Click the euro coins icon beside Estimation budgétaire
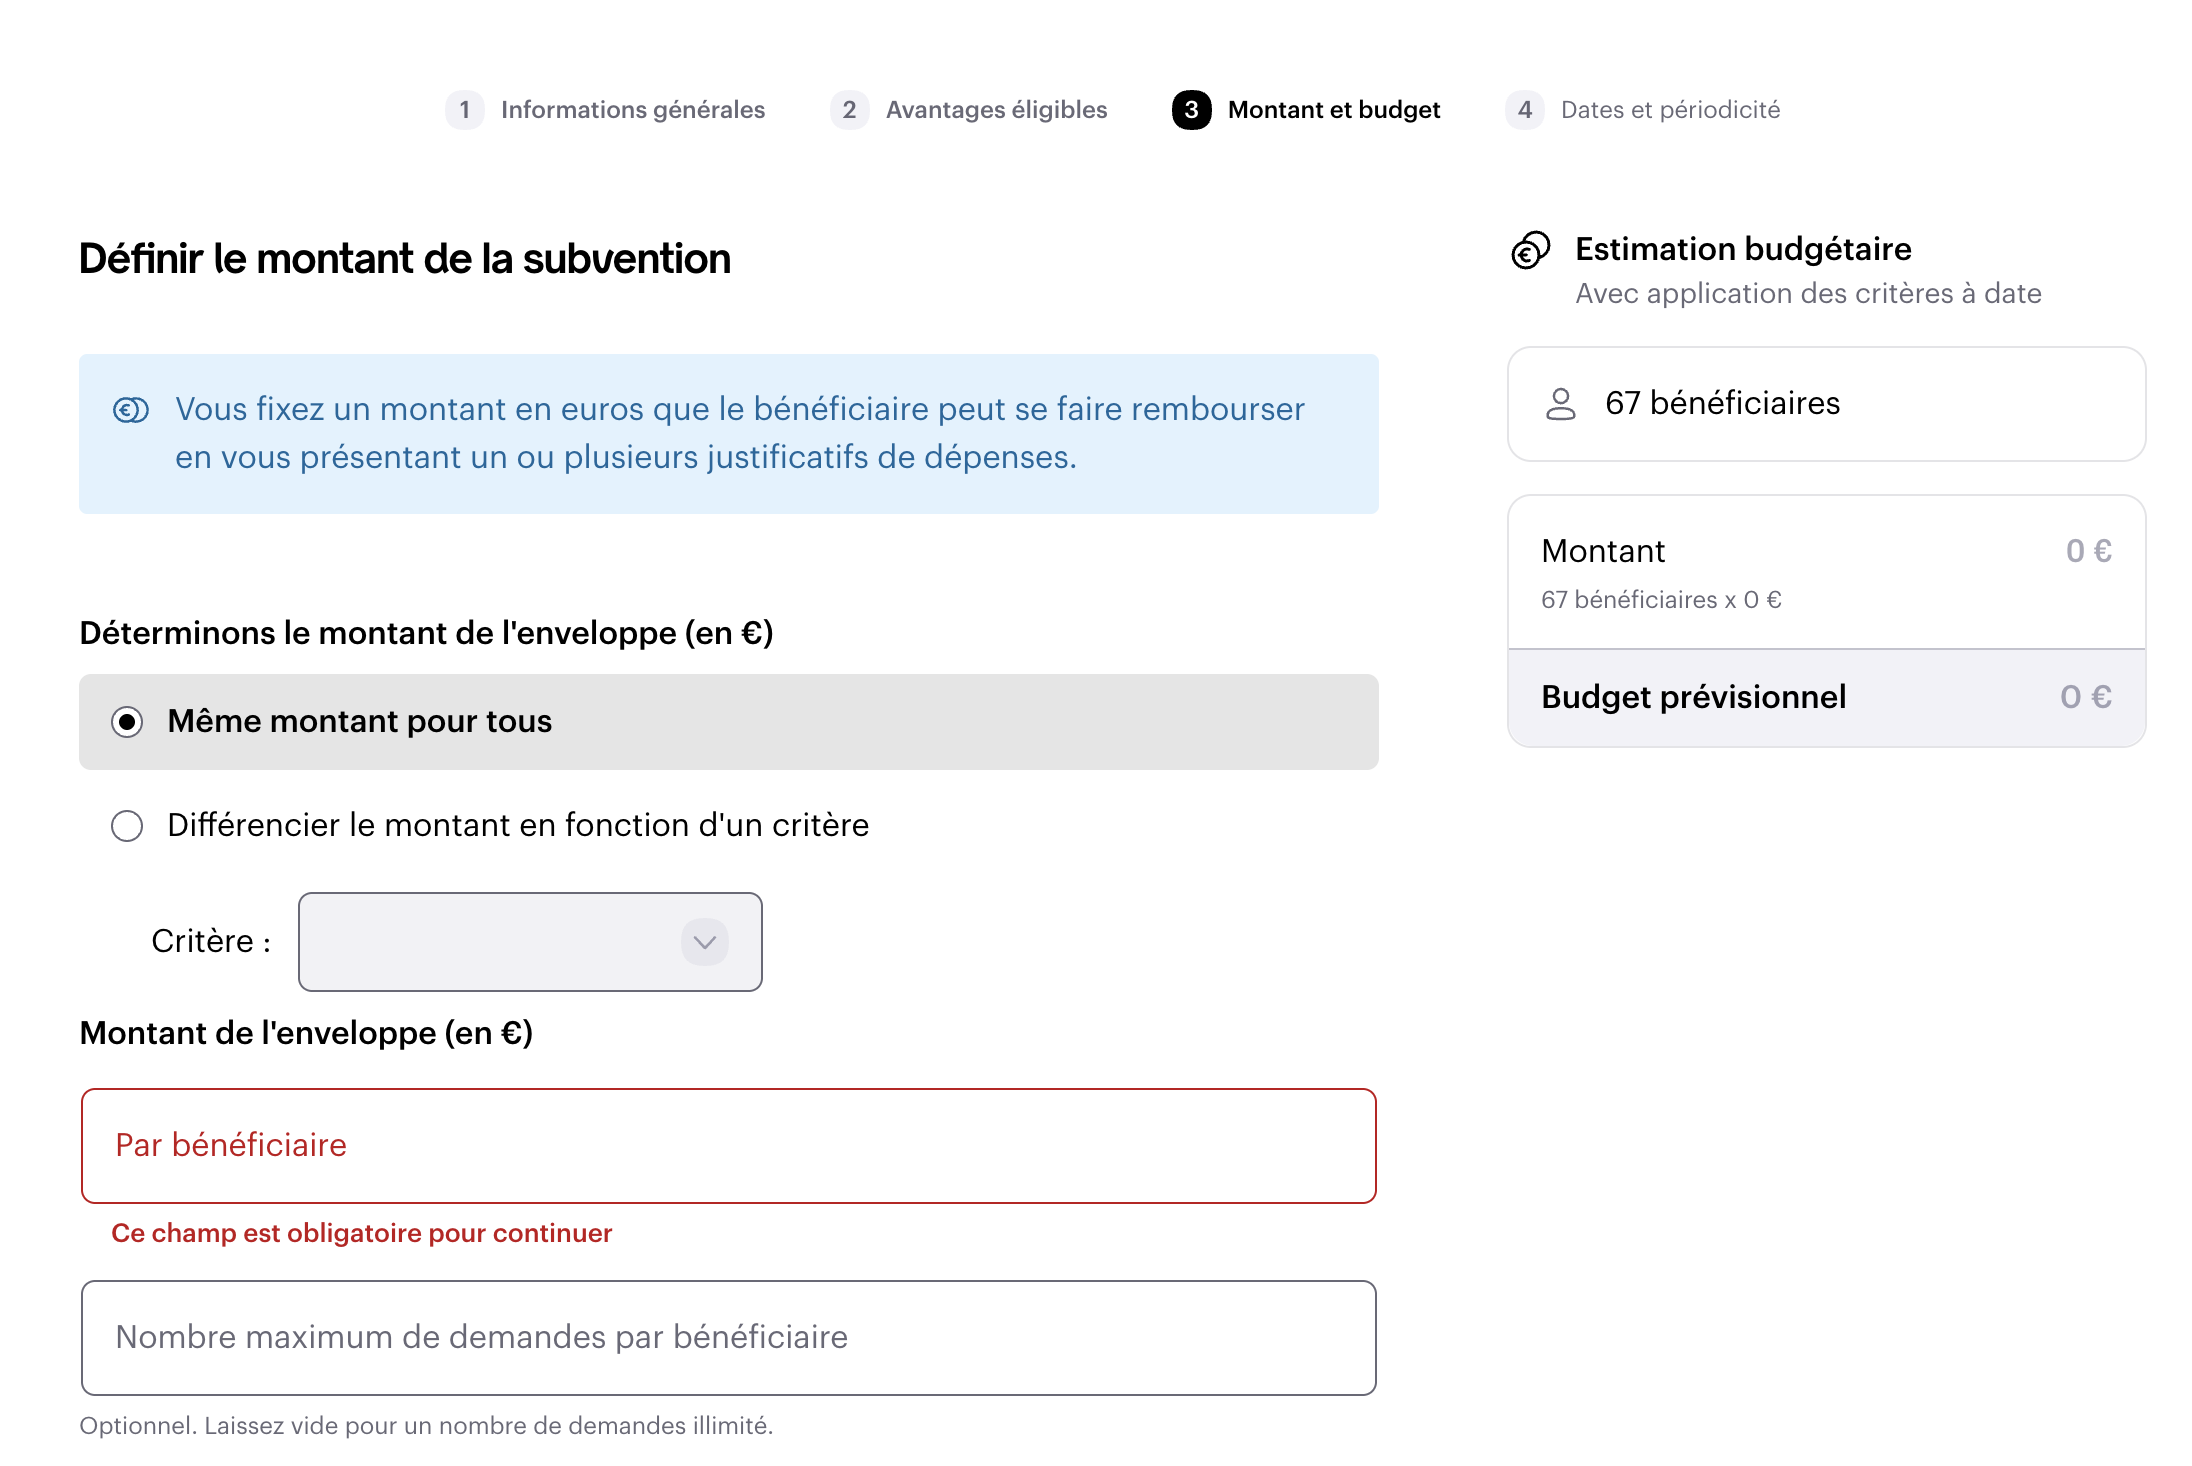 coord(1530,250)
